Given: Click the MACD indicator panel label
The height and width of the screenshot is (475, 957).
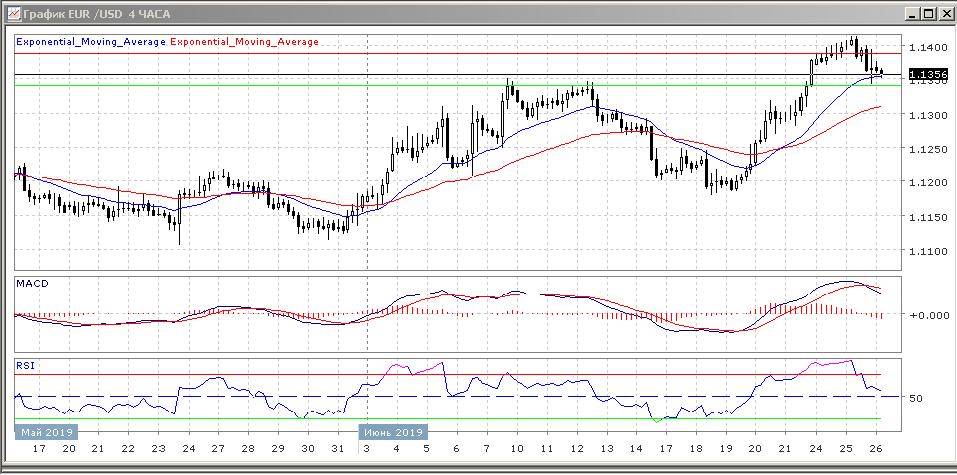Looking at the screenshot, I should pyautogui.click(x=33, y=285).
